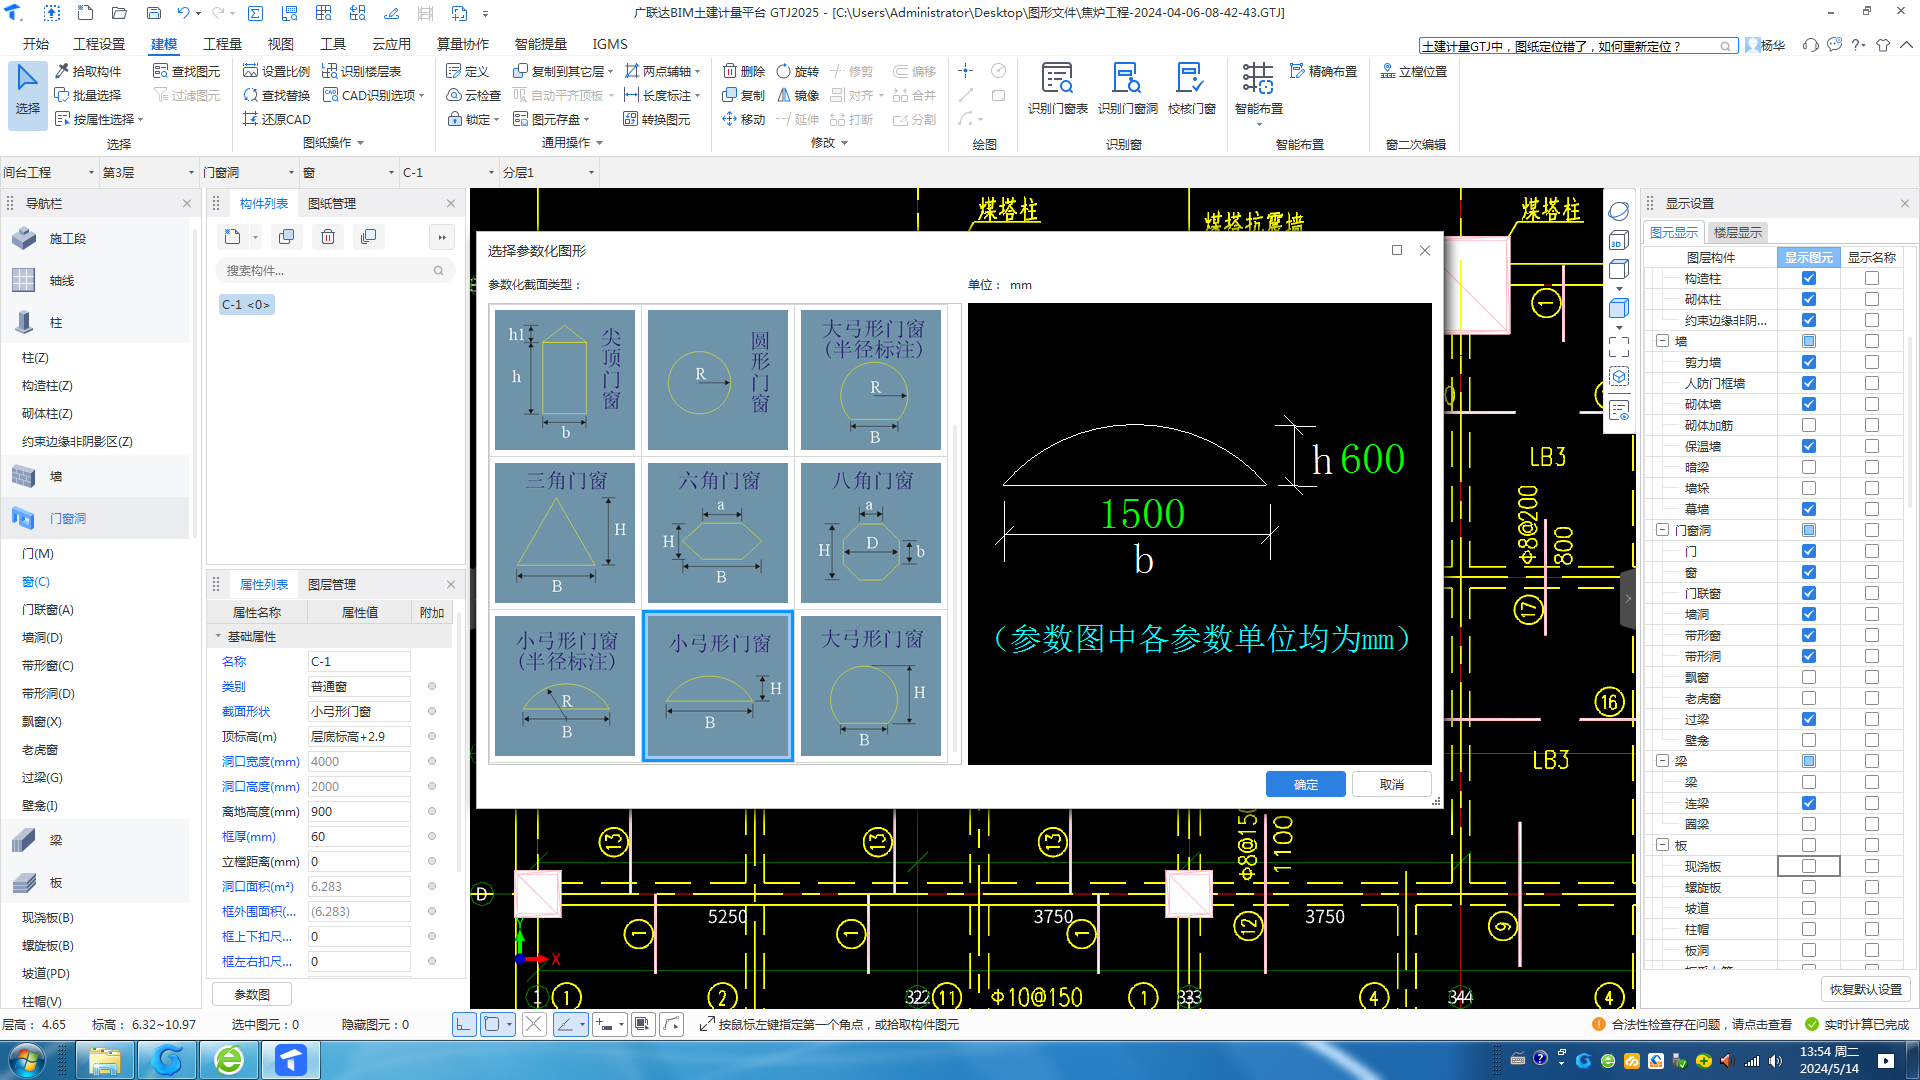This screenshot has width=1920, height=1080.
Task: Open 视图 ribbon tab
Action: pyautogui.click(x=280, y=44)
